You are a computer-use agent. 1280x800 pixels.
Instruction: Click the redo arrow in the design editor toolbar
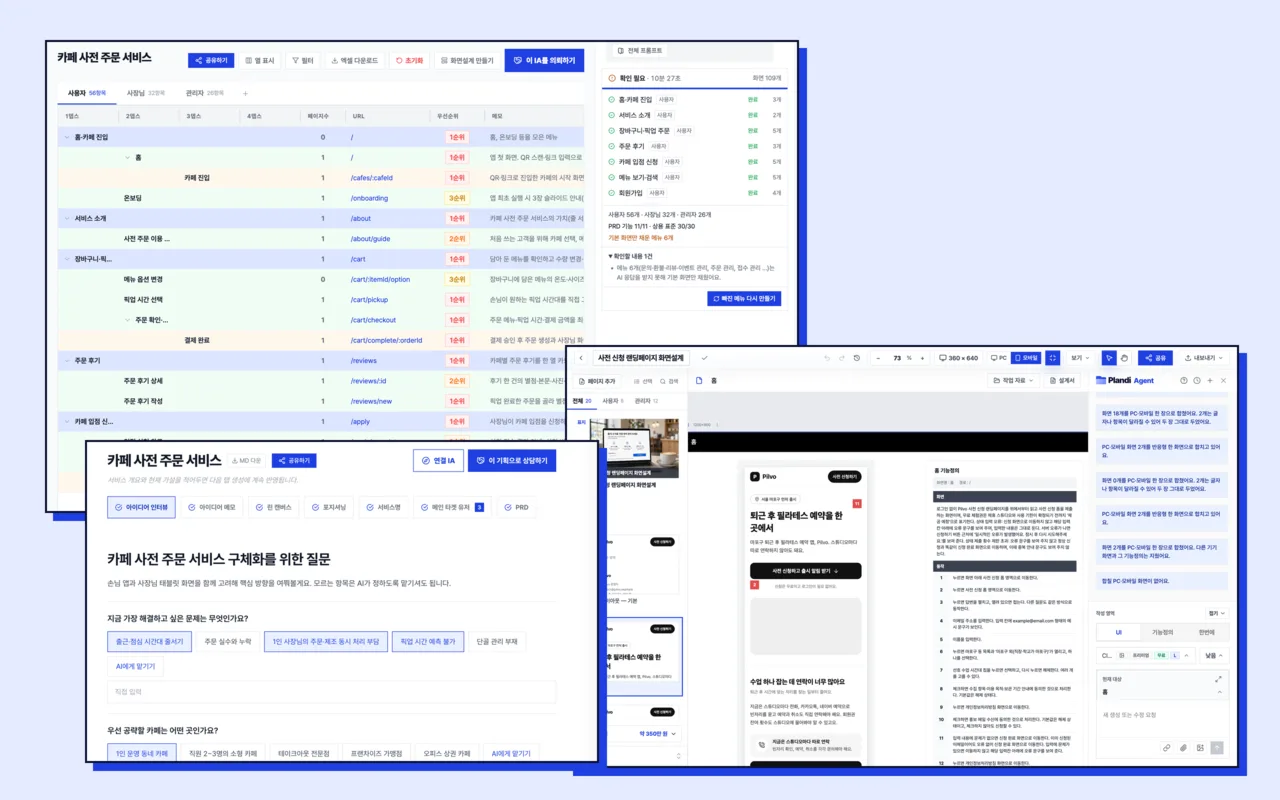click(841, 357)
